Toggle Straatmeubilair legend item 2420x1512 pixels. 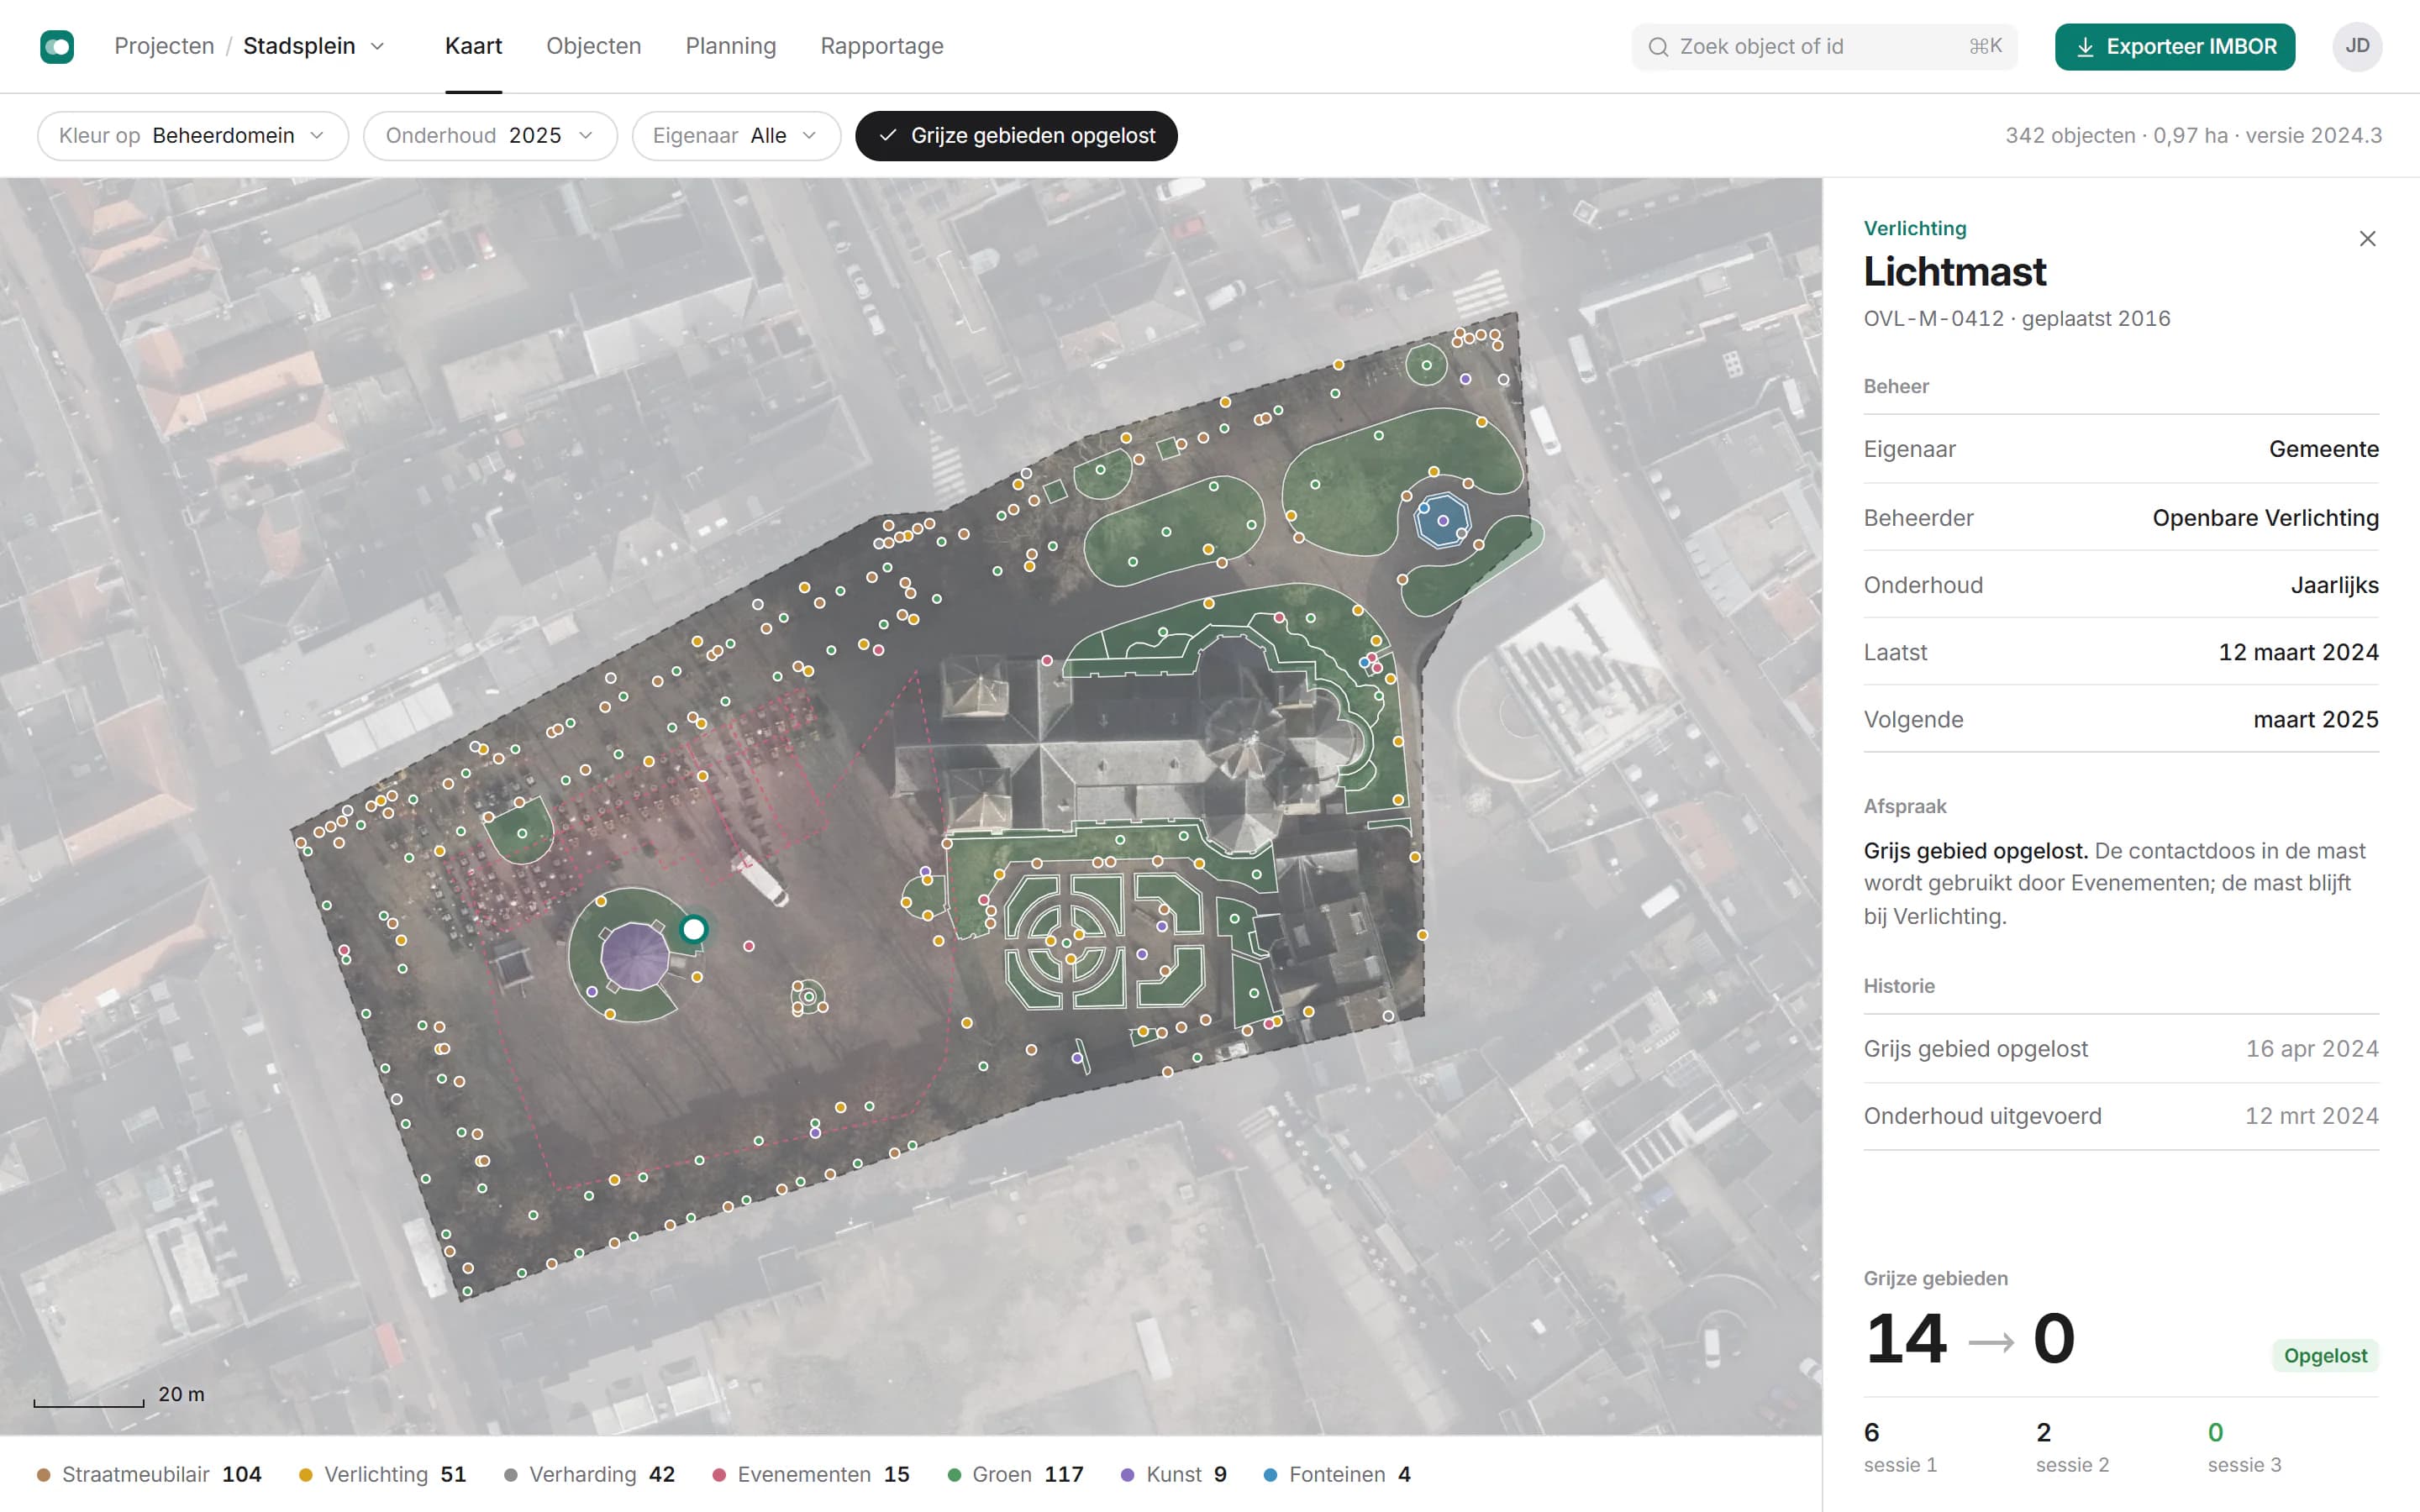[x=149, y=1474]
